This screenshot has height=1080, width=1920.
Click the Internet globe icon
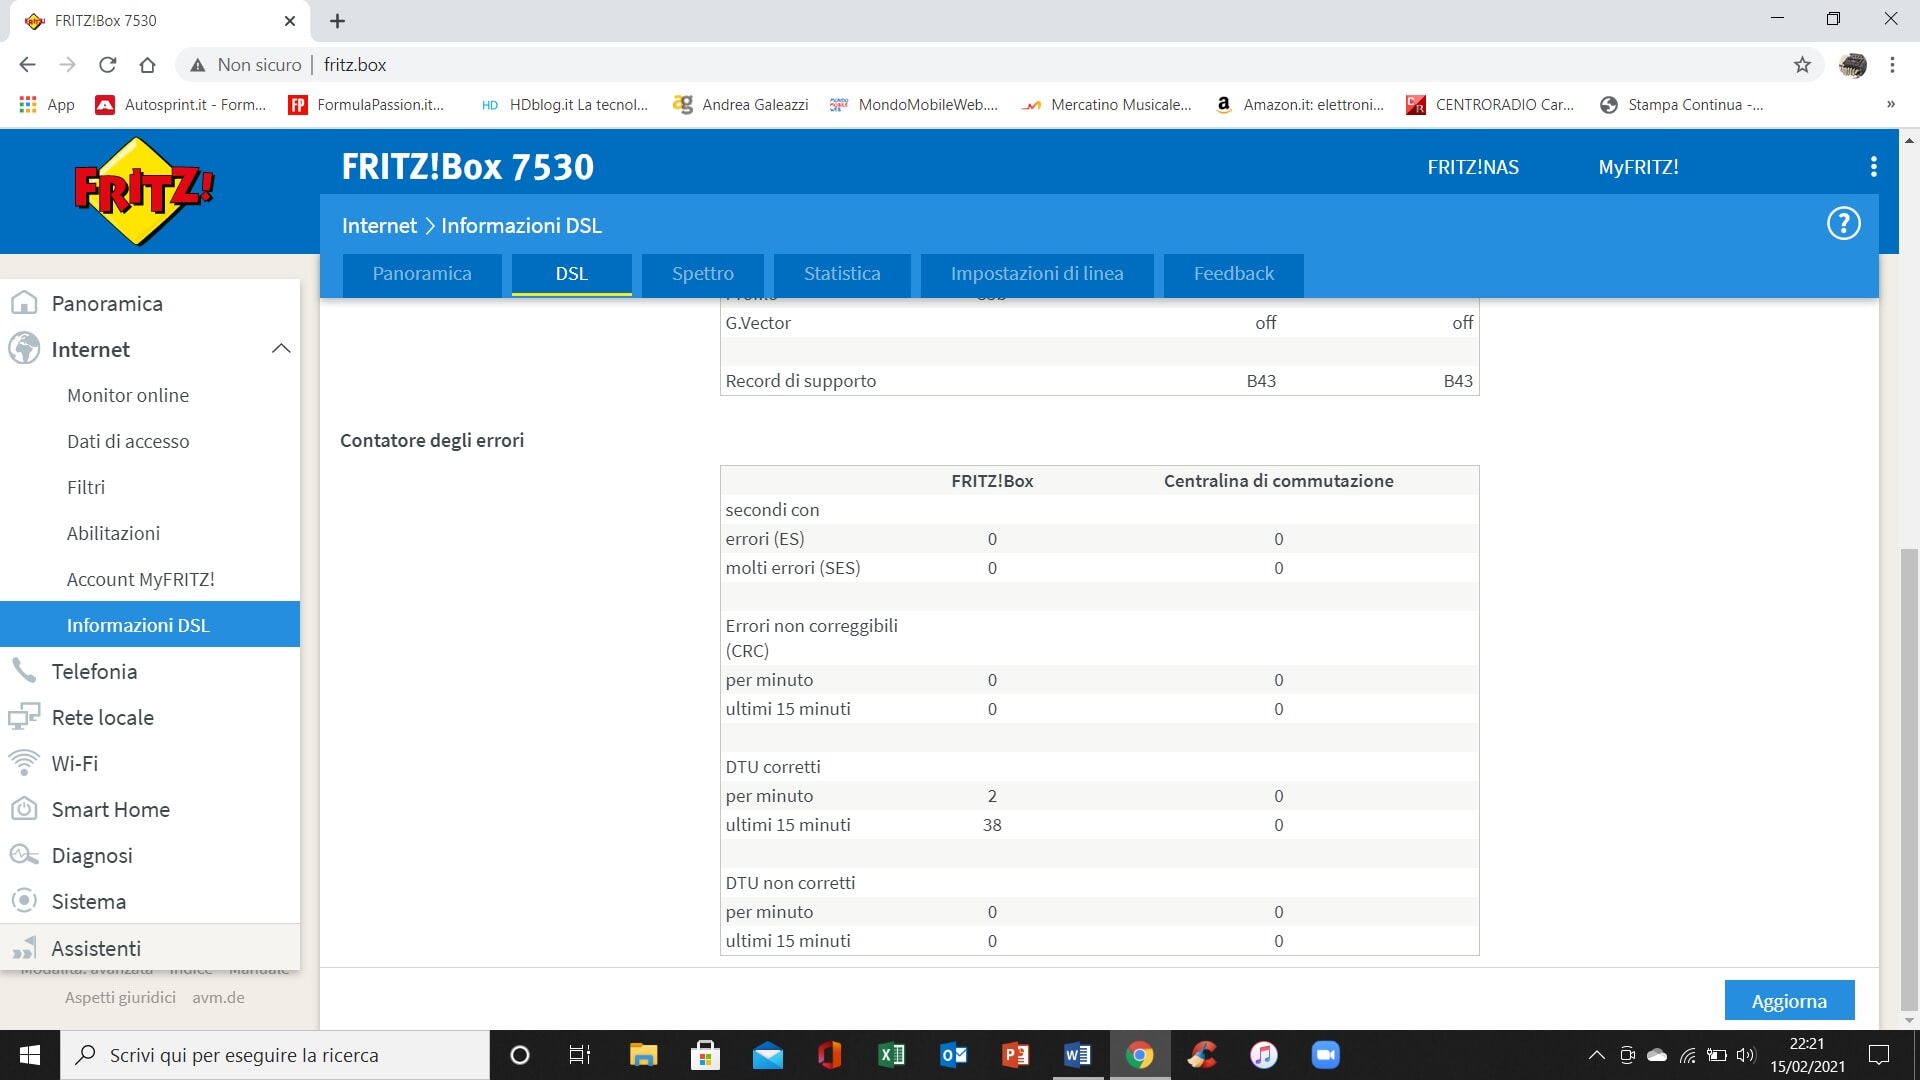24,349
